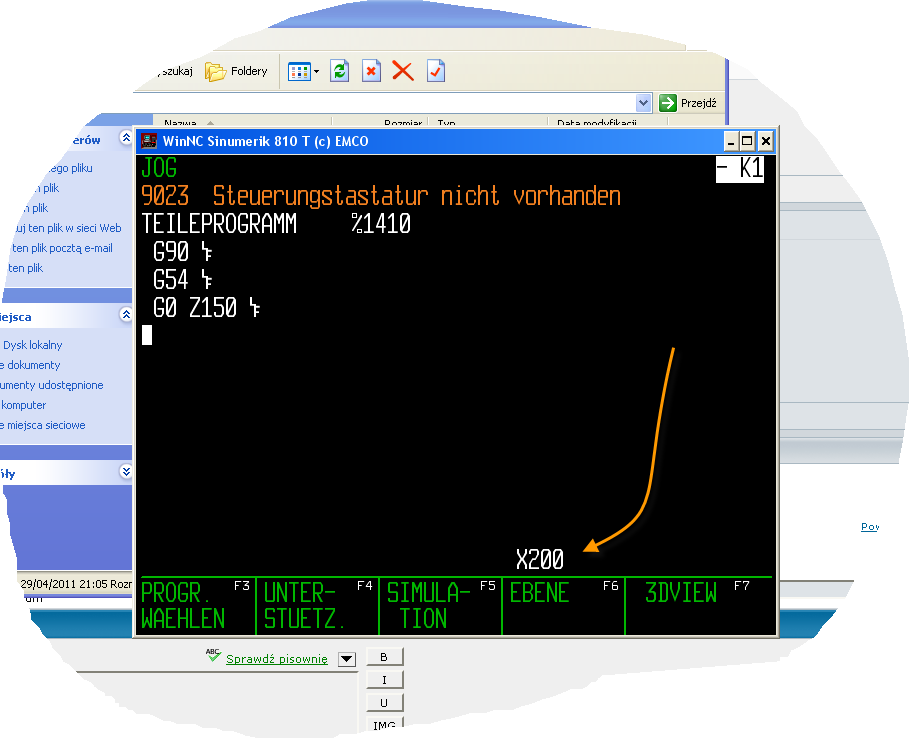Click the WinNC application icon in title bar
The height and width of the screenshot is (738, 909).
pyautogui.click(x=149, y=141)
